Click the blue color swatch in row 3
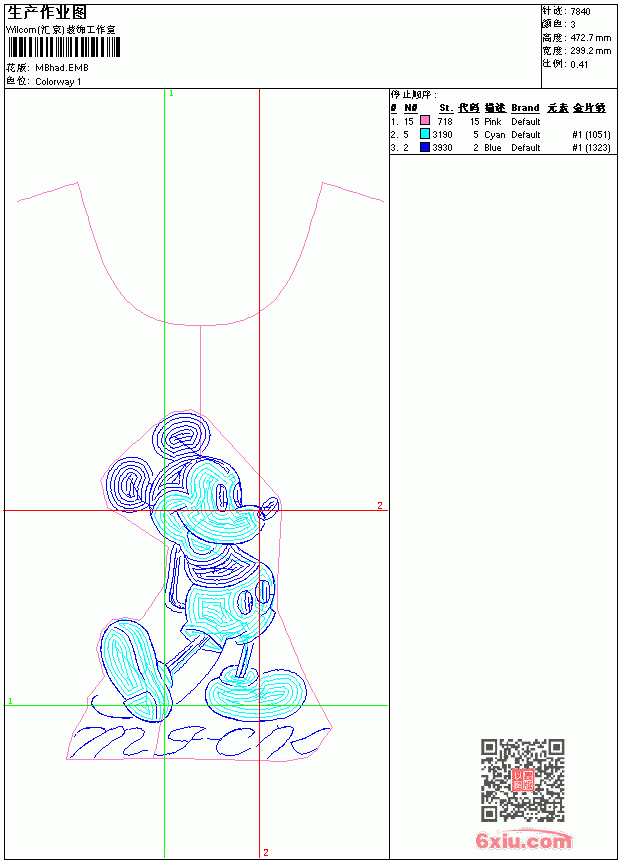The width and height of the screenshot is (620, 860). click(x=425, y=147)
